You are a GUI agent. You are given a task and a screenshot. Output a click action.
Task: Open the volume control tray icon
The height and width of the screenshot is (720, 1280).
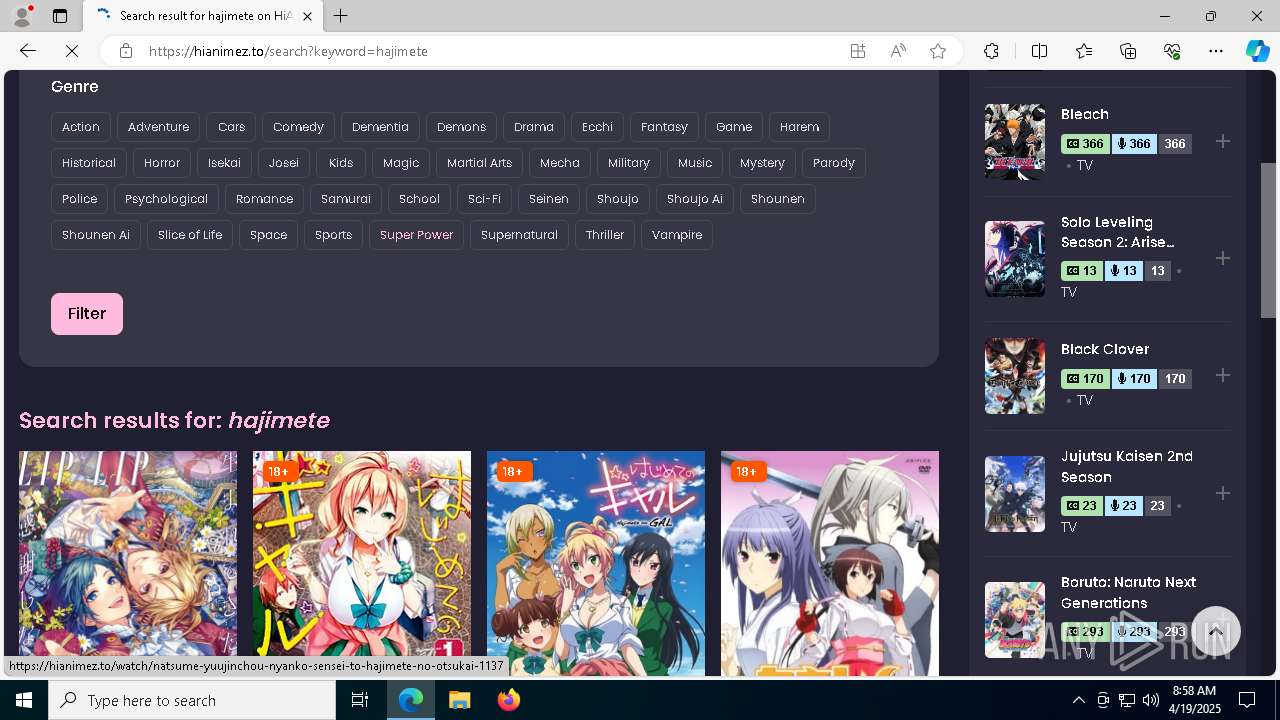(x=1151, y=700)
